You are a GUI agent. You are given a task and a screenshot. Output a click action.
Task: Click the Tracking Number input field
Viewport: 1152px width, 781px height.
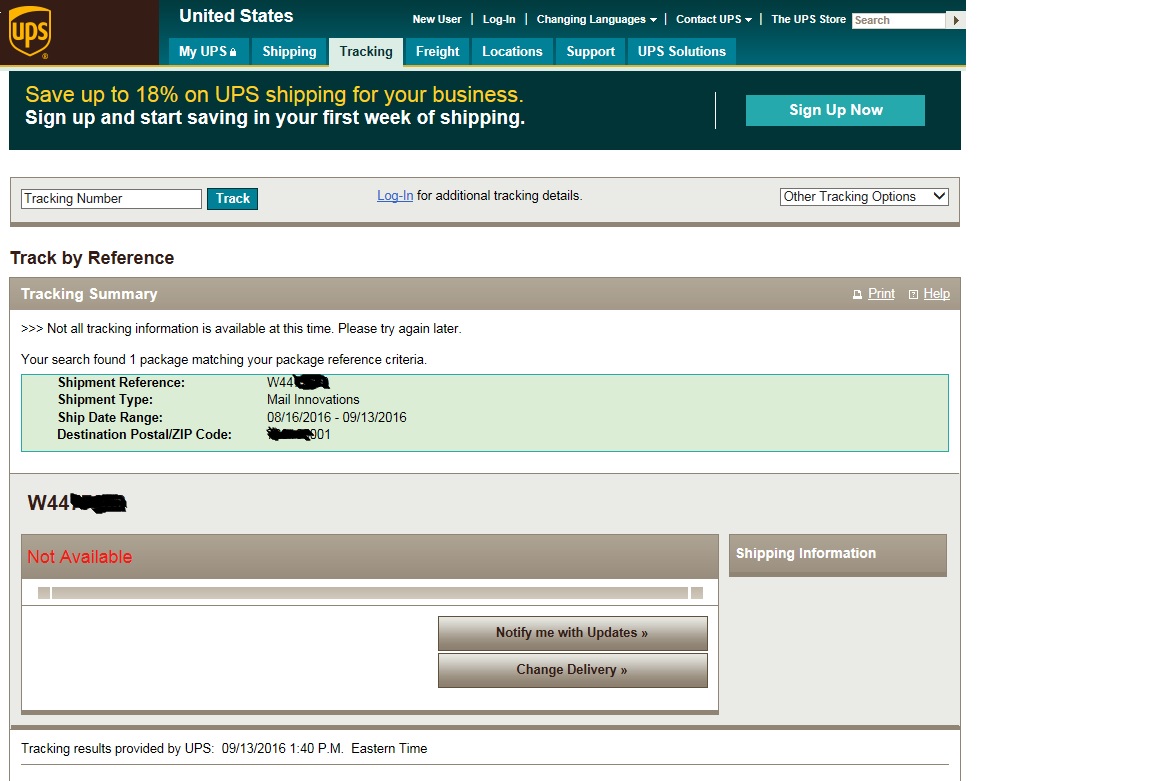[111, 198]
